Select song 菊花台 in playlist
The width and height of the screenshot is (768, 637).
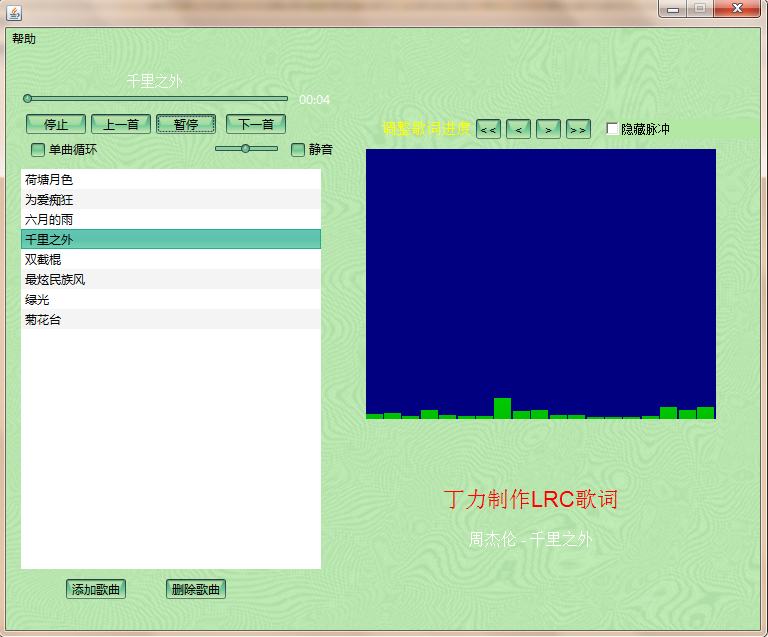click(171, 319)
